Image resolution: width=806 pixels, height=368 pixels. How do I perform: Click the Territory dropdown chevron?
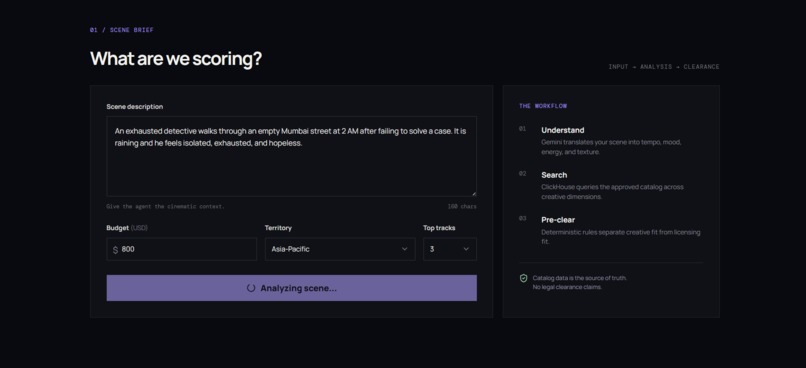(405, 249)
